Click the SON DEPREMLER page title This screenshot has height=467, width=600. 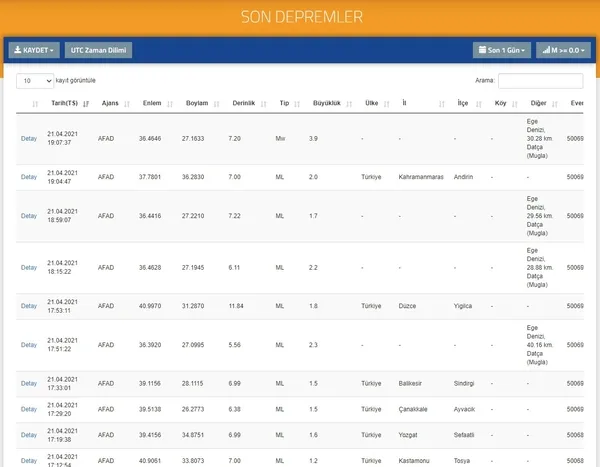pyautogui.click(x=302, y=17)
